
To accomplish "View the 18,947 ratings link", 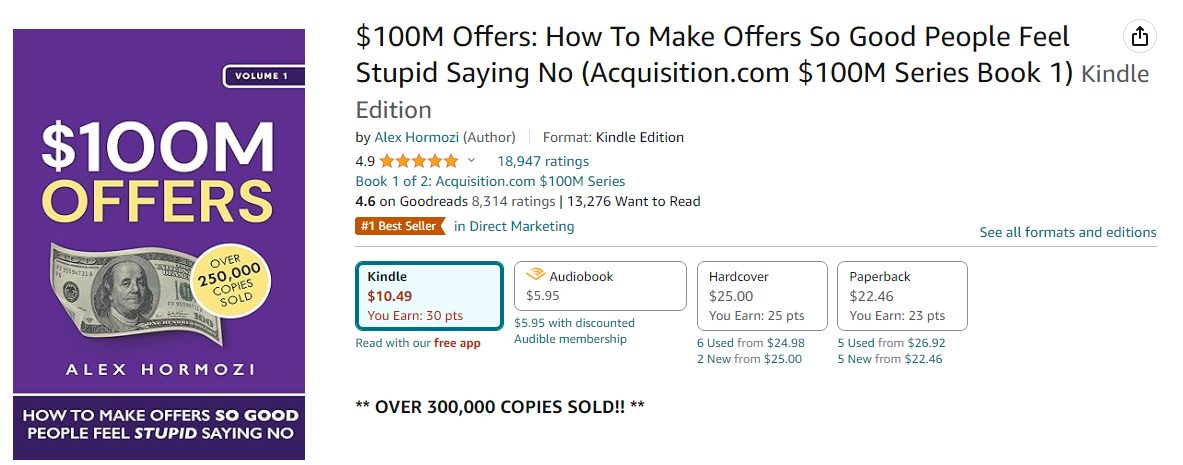I will [x=543, y=161].
